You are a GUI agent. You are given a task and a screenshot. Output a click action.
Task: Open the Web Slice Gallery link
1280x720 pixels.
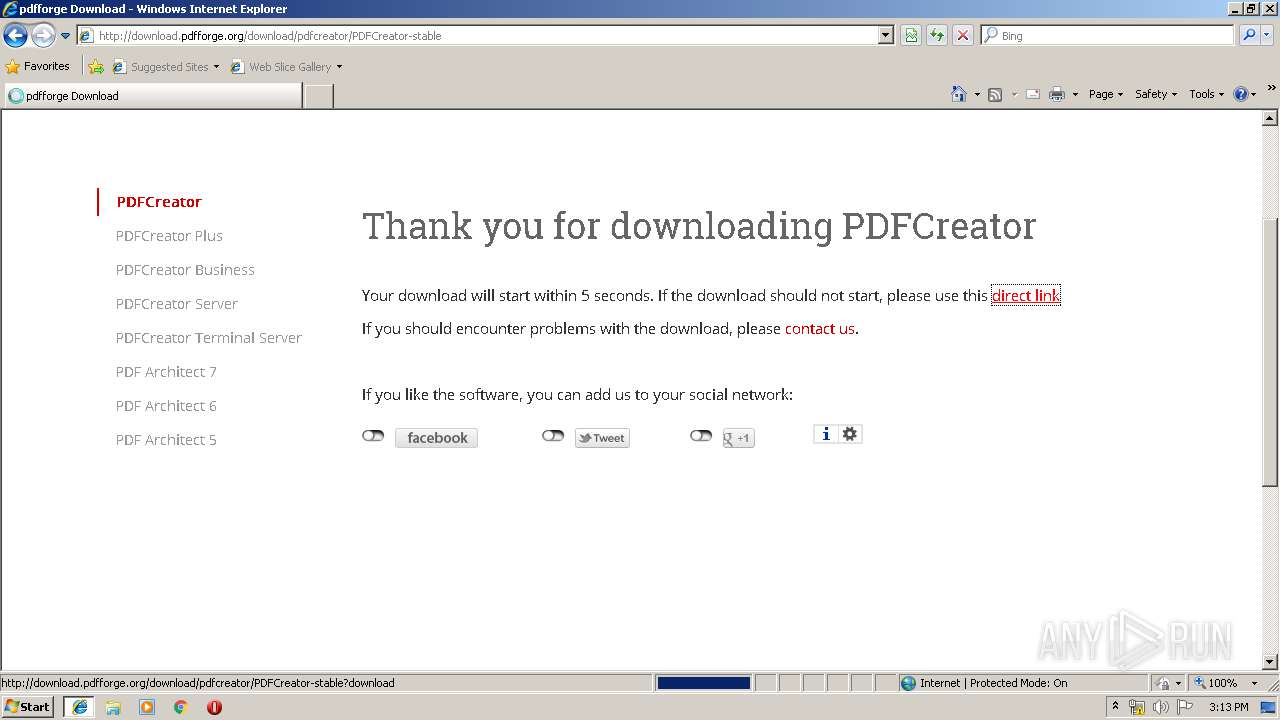pos(286,67)
